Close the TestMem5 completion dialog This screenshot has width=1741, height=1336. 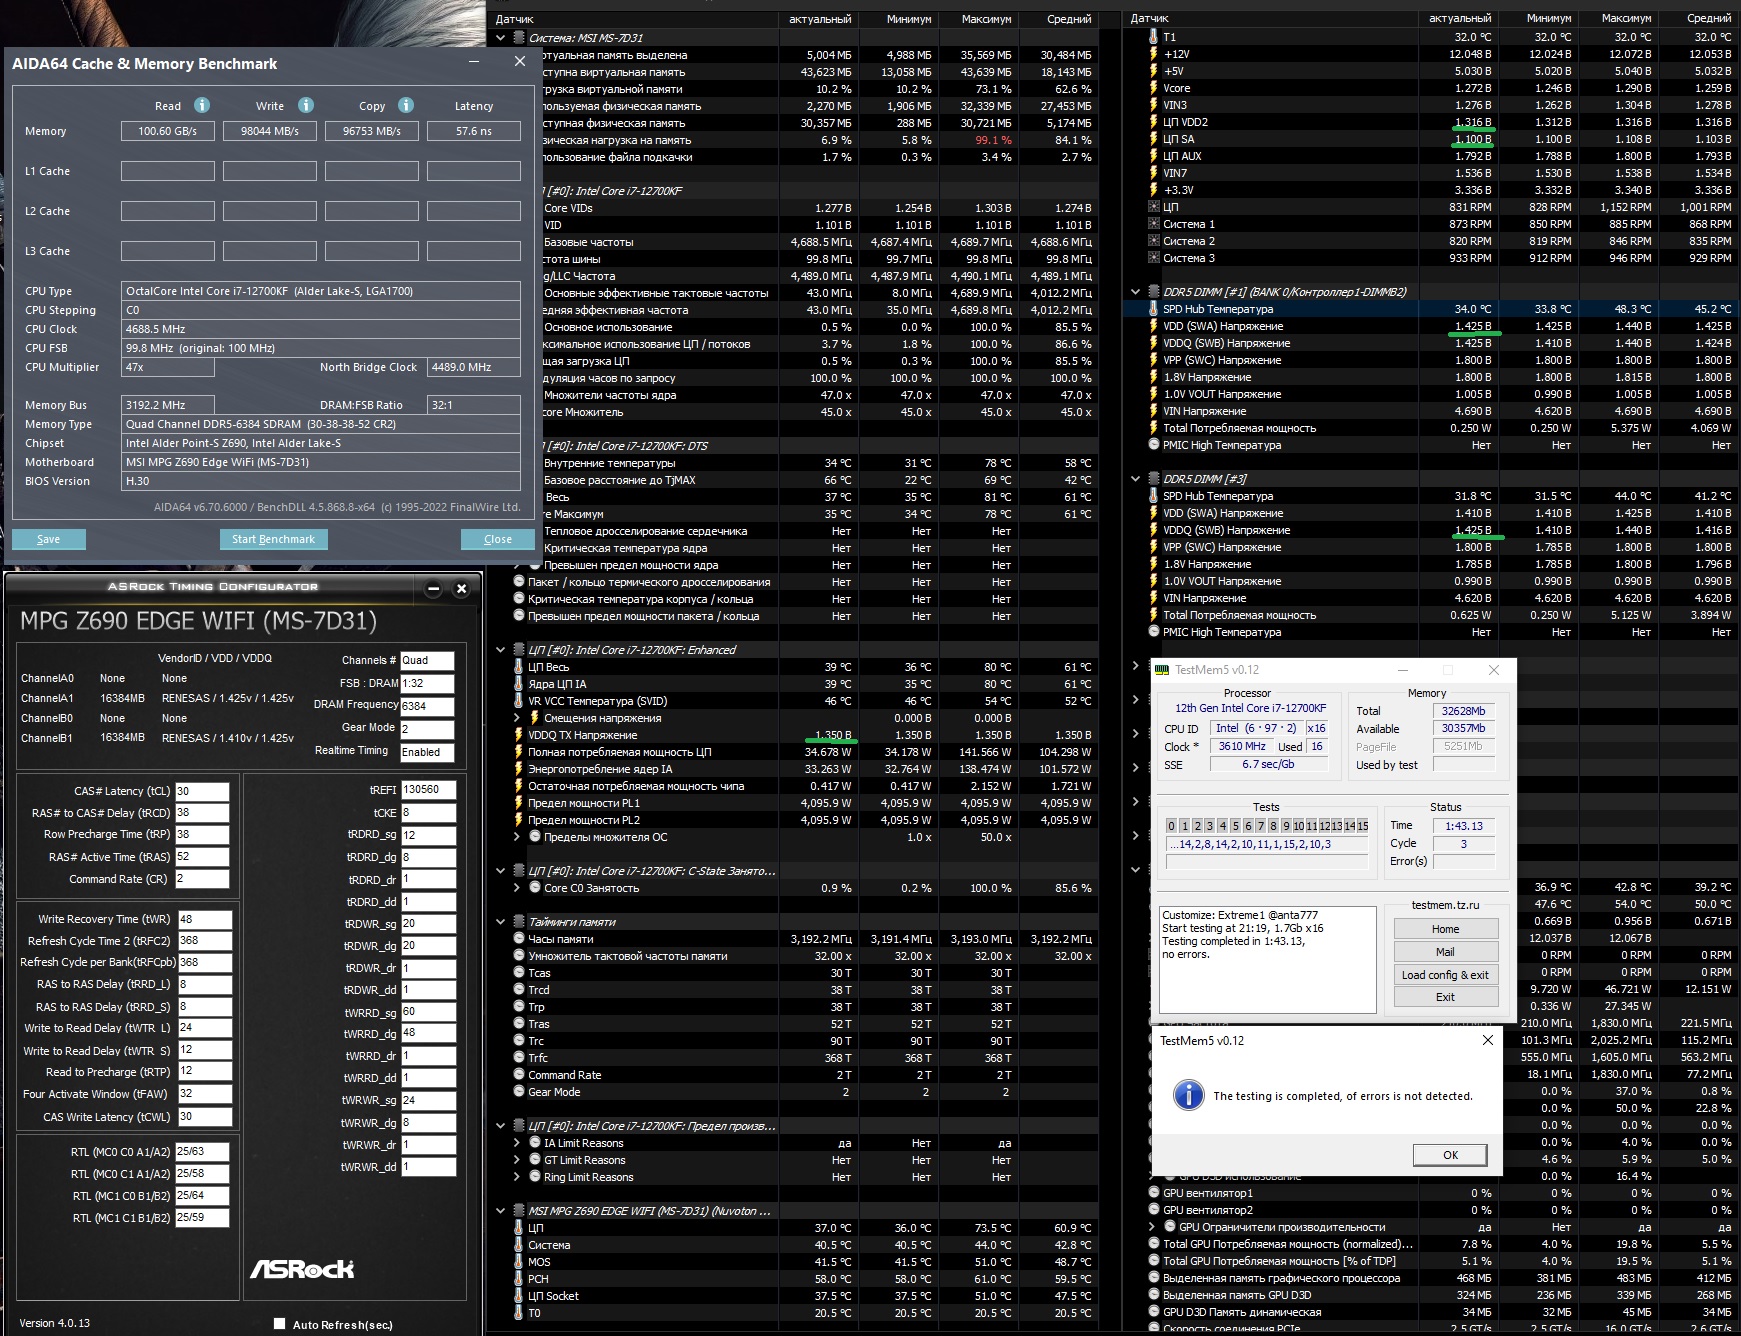tap(1487, 1040)
